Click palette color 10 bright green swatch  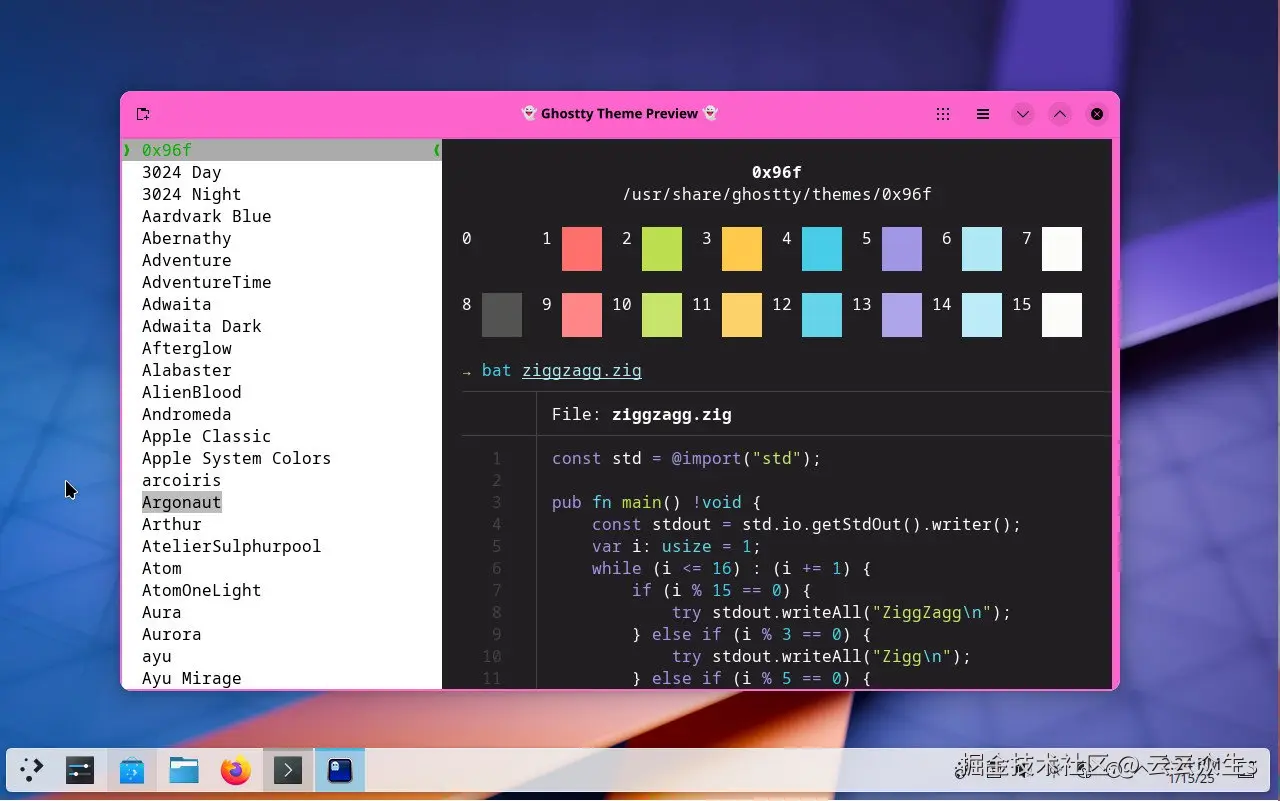662,315
